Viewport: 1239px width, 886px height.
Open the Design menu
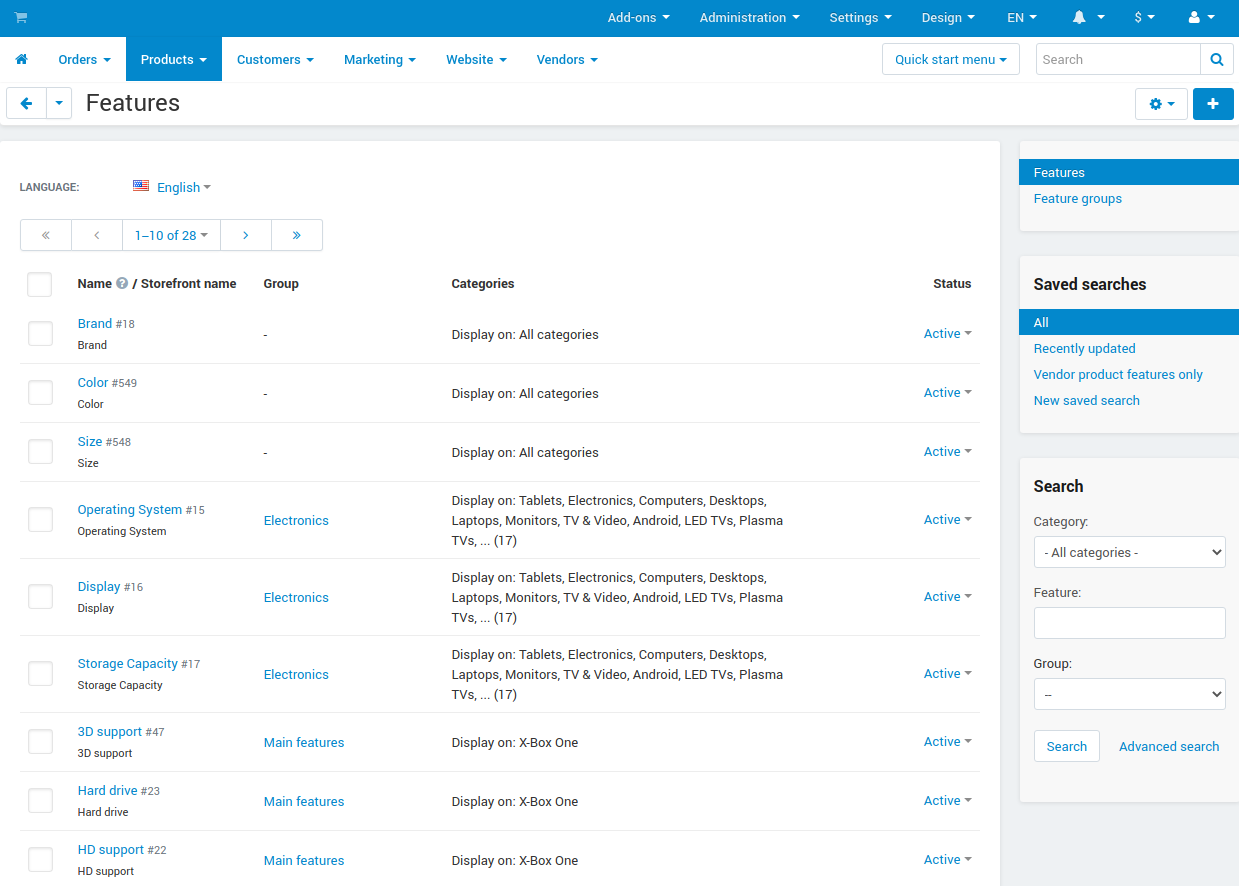pyautogui.click(x=949, y=18)
